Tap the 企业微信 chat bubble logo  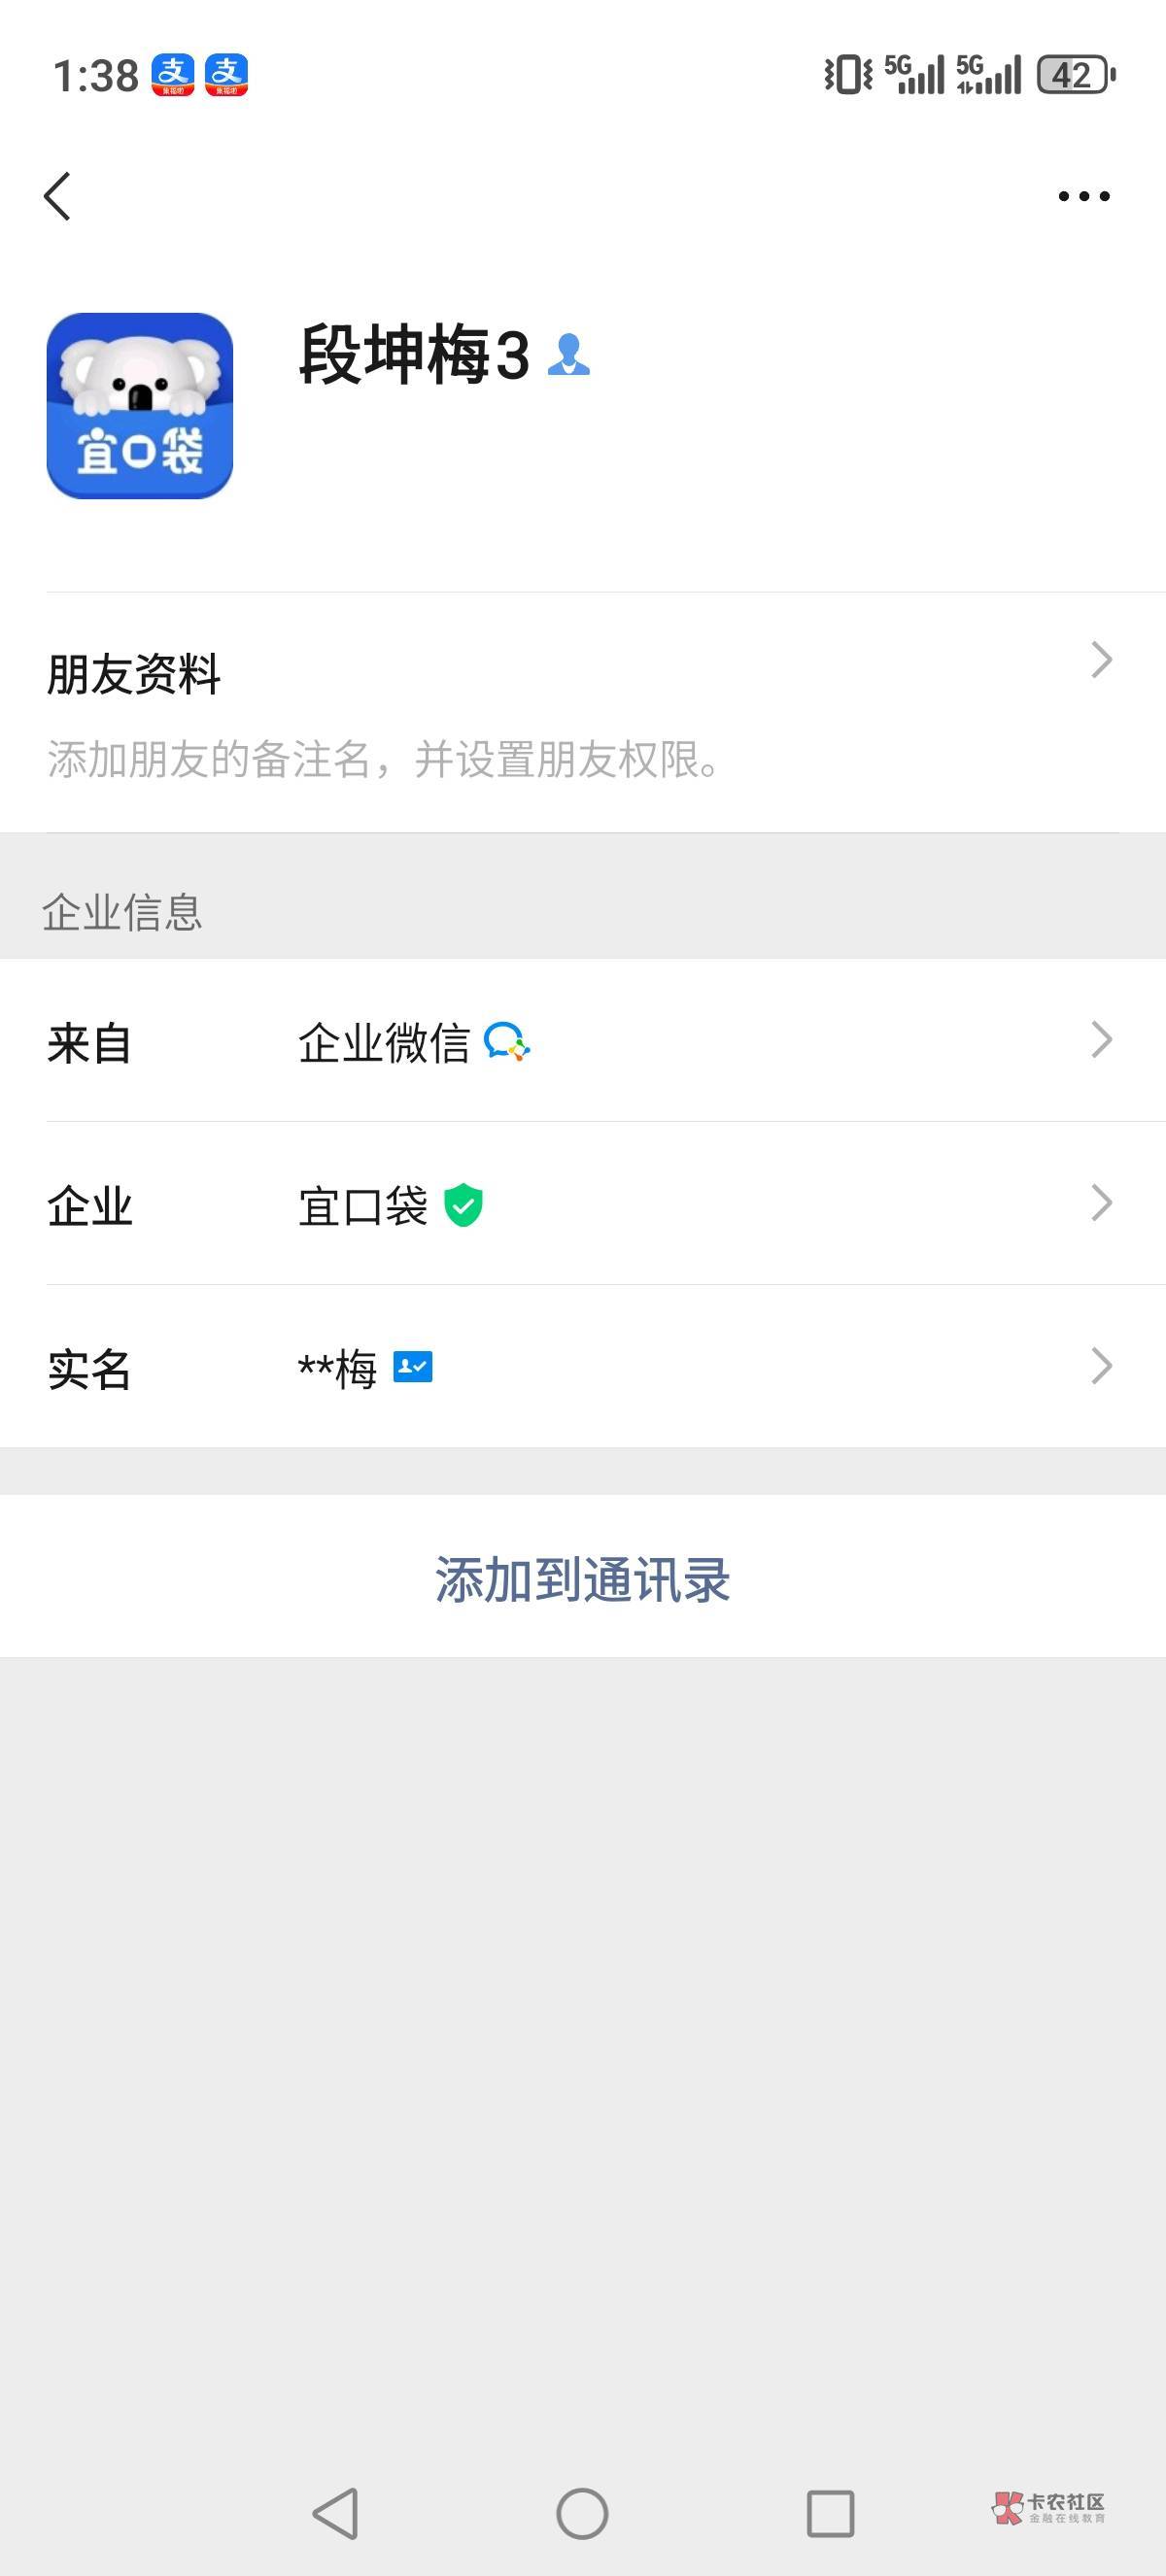coord(506,1041)
